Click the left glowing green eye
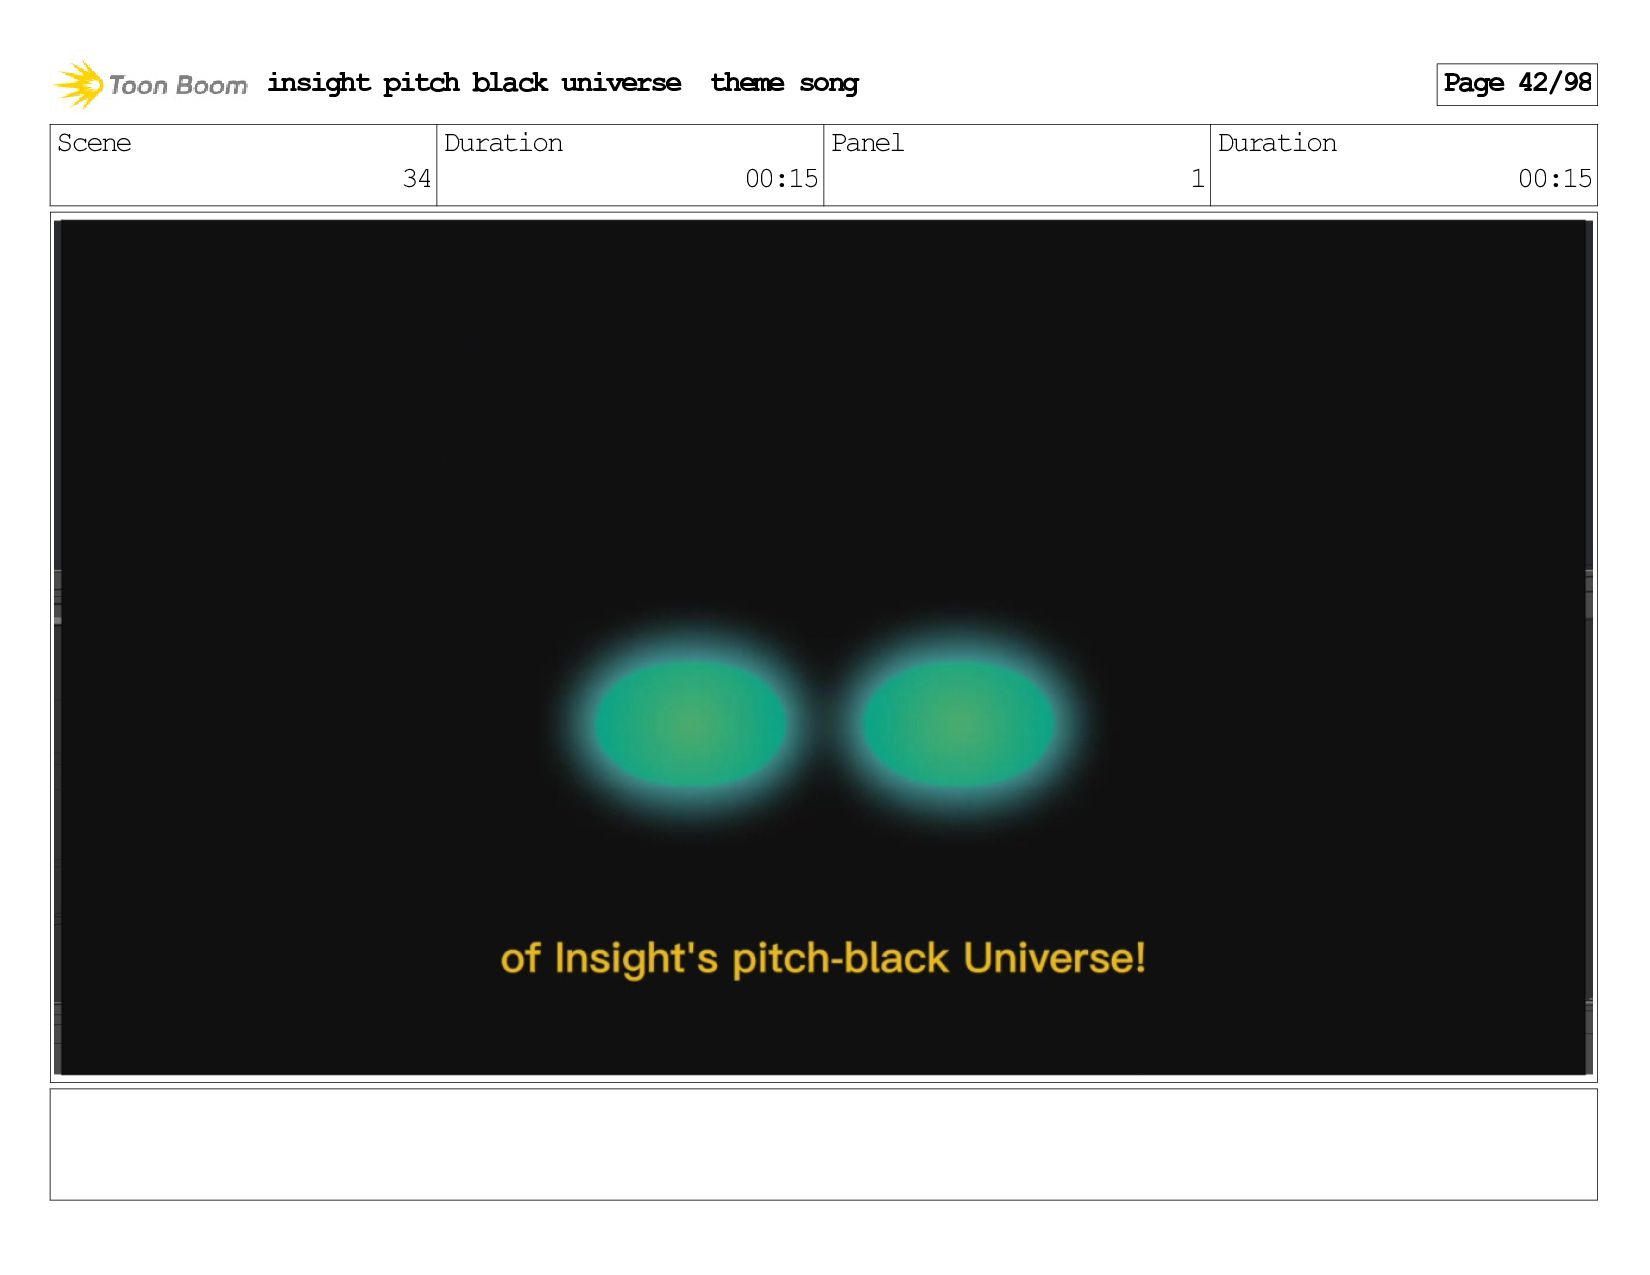Image resolution: width=1650 pixels, height=1275 pixels. tap(690, 723)
